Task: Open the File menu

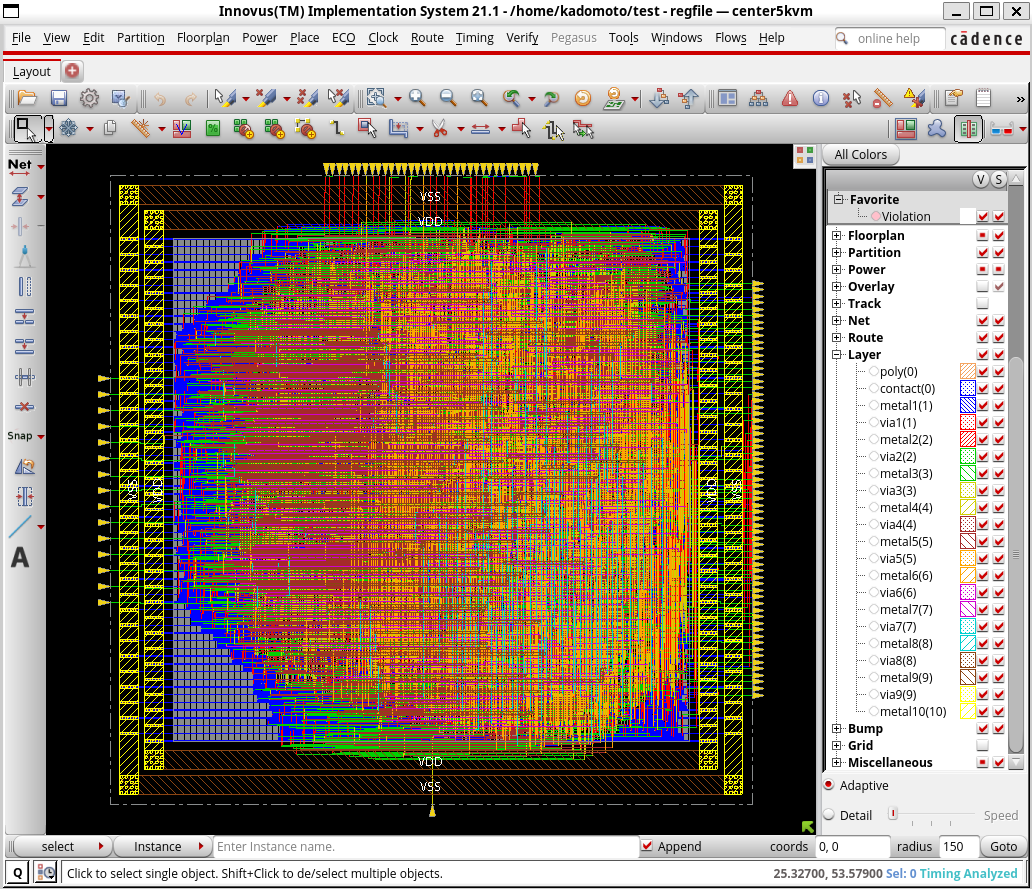Action: [21, 38]
